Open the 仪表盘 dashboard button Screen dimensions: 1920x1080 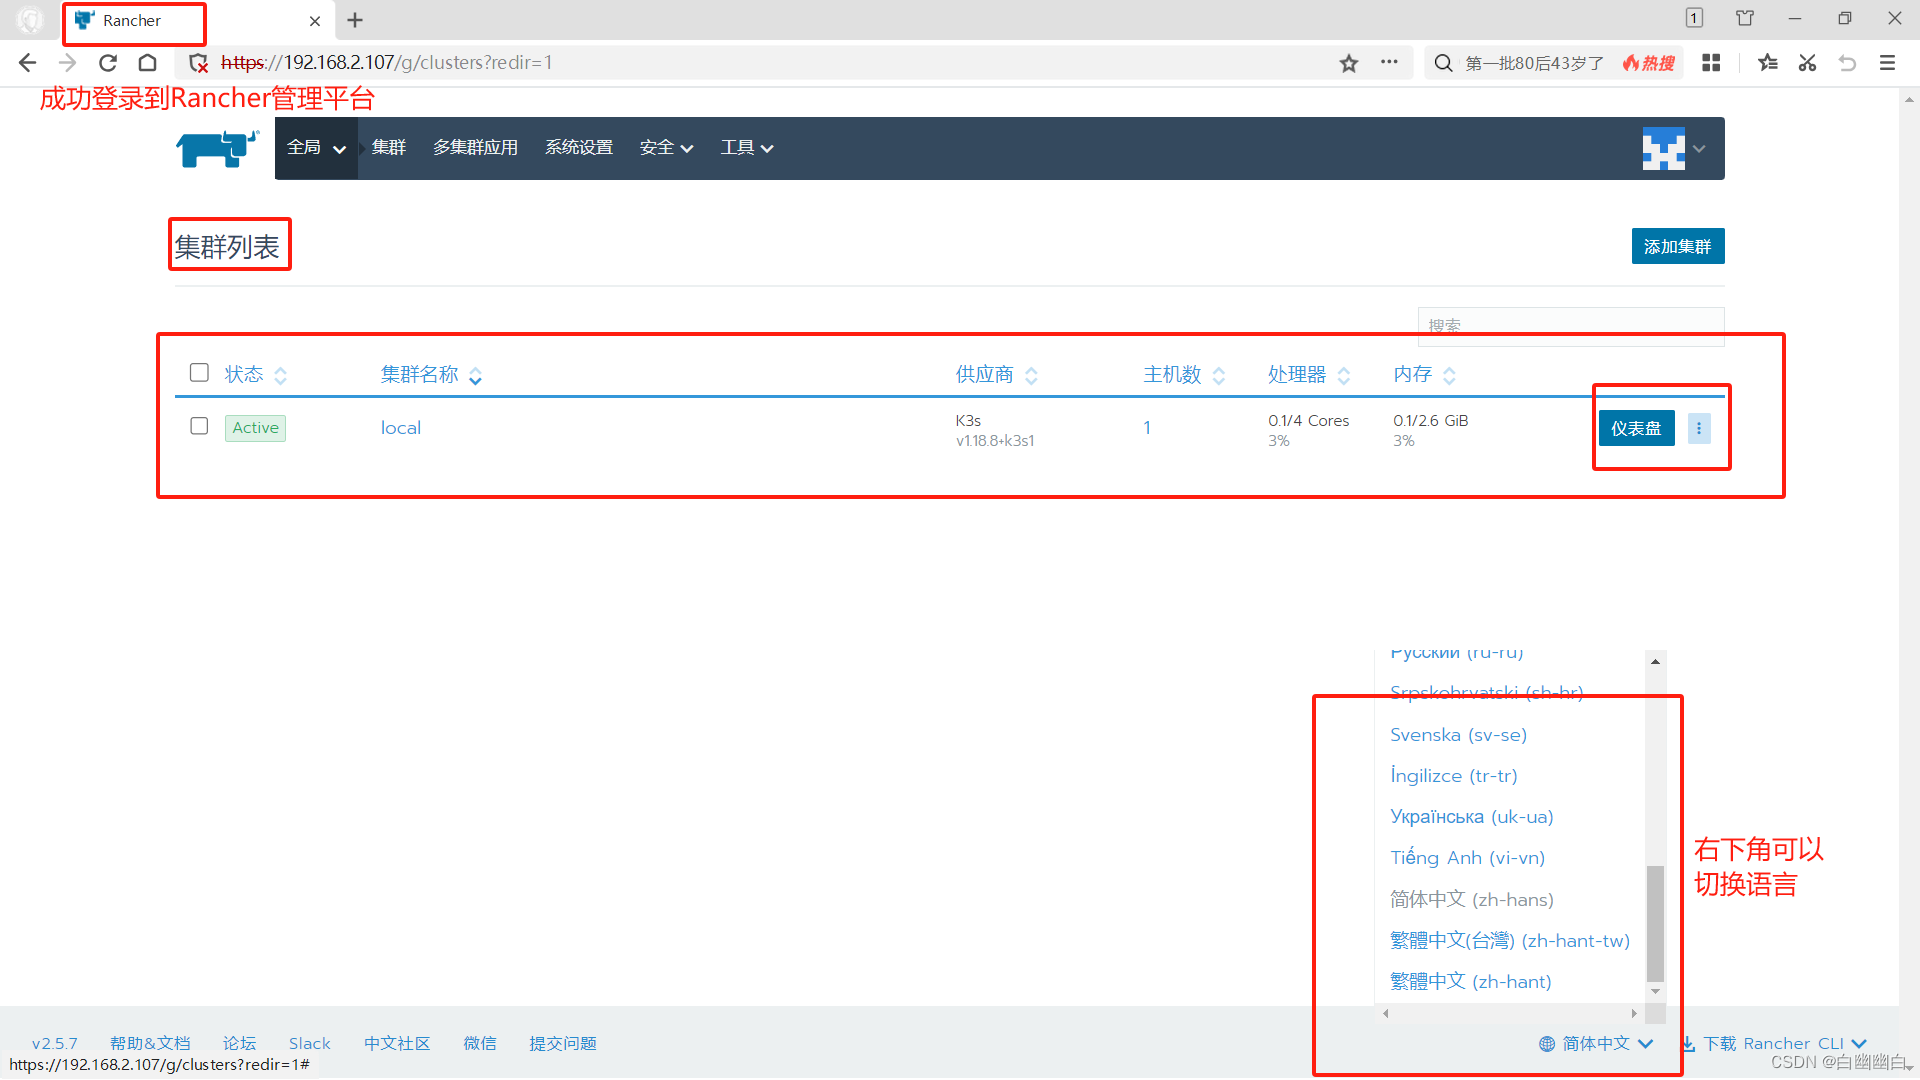click(x=1636, y=428)
